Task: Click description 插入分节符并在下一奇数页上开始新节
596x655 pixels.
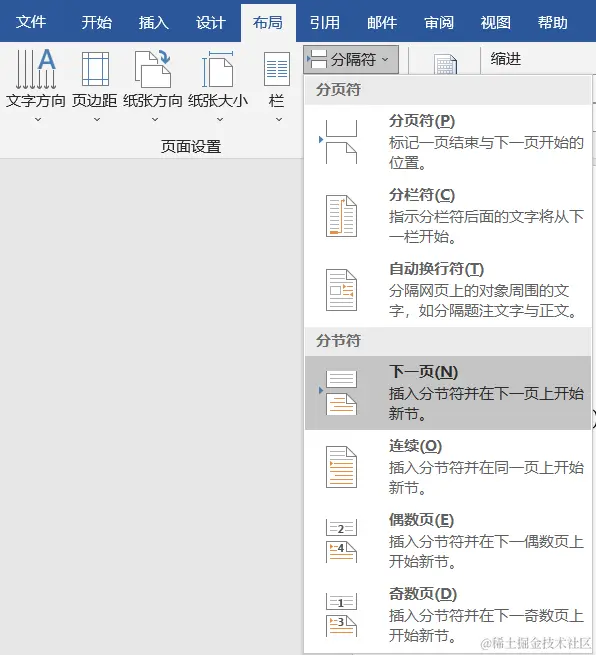Action: pyautogui.click(x=486, y=626)
